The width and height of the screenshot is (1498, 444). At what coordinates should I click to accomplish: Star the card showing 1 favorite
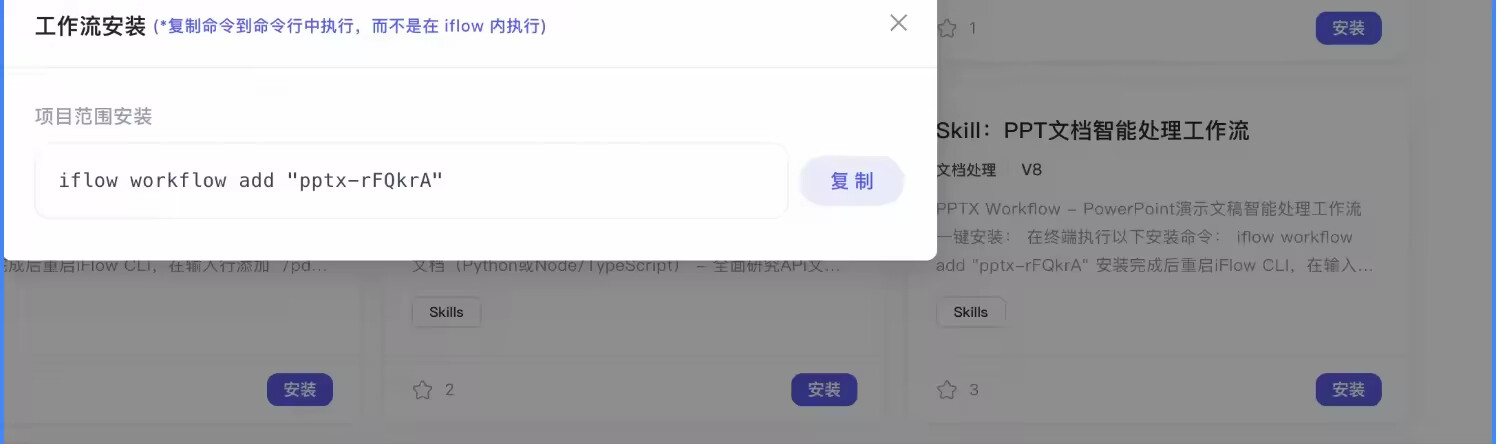tap(946, 28)
